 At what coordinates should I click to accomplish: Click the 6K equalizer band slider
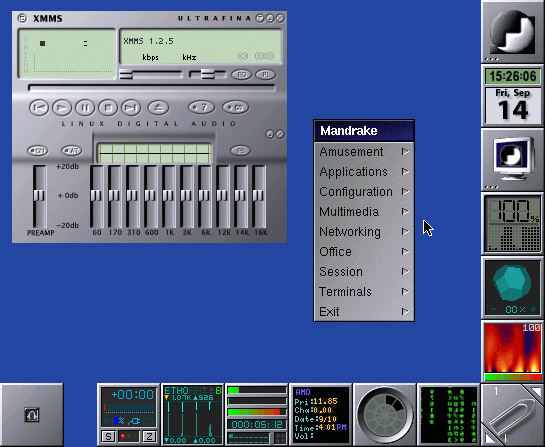[x=205, y=196]
